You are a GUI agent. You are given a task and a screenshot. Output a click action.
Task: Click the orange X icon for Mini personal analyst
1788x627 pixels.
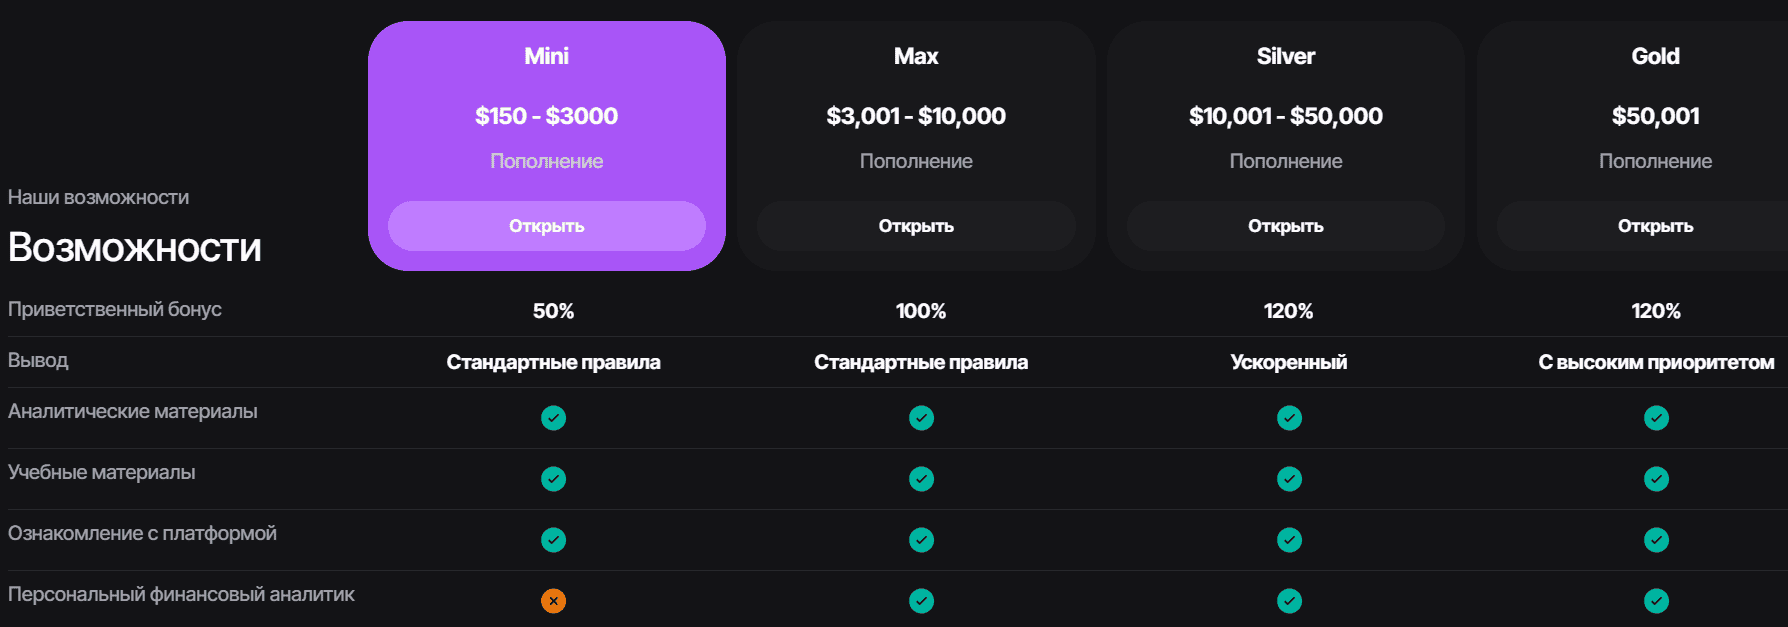click(553, 601)
